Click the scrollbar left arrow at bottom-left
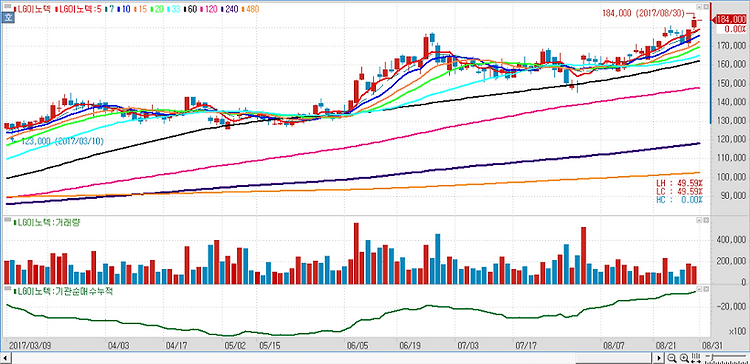The width and height of the screenshot is (750, 364). (x=6, y=358)
